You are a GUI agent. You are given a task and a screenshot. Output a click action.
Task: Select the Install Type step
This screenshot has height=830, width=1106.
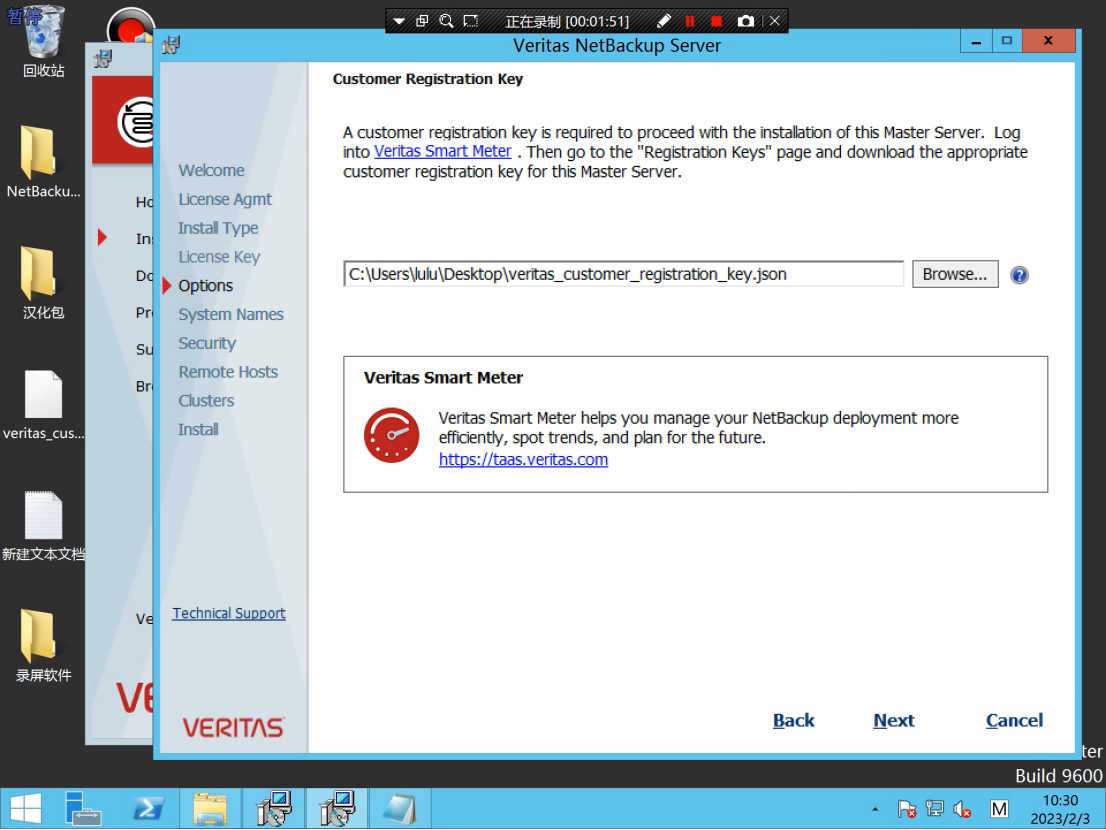[x=218, y=228]
